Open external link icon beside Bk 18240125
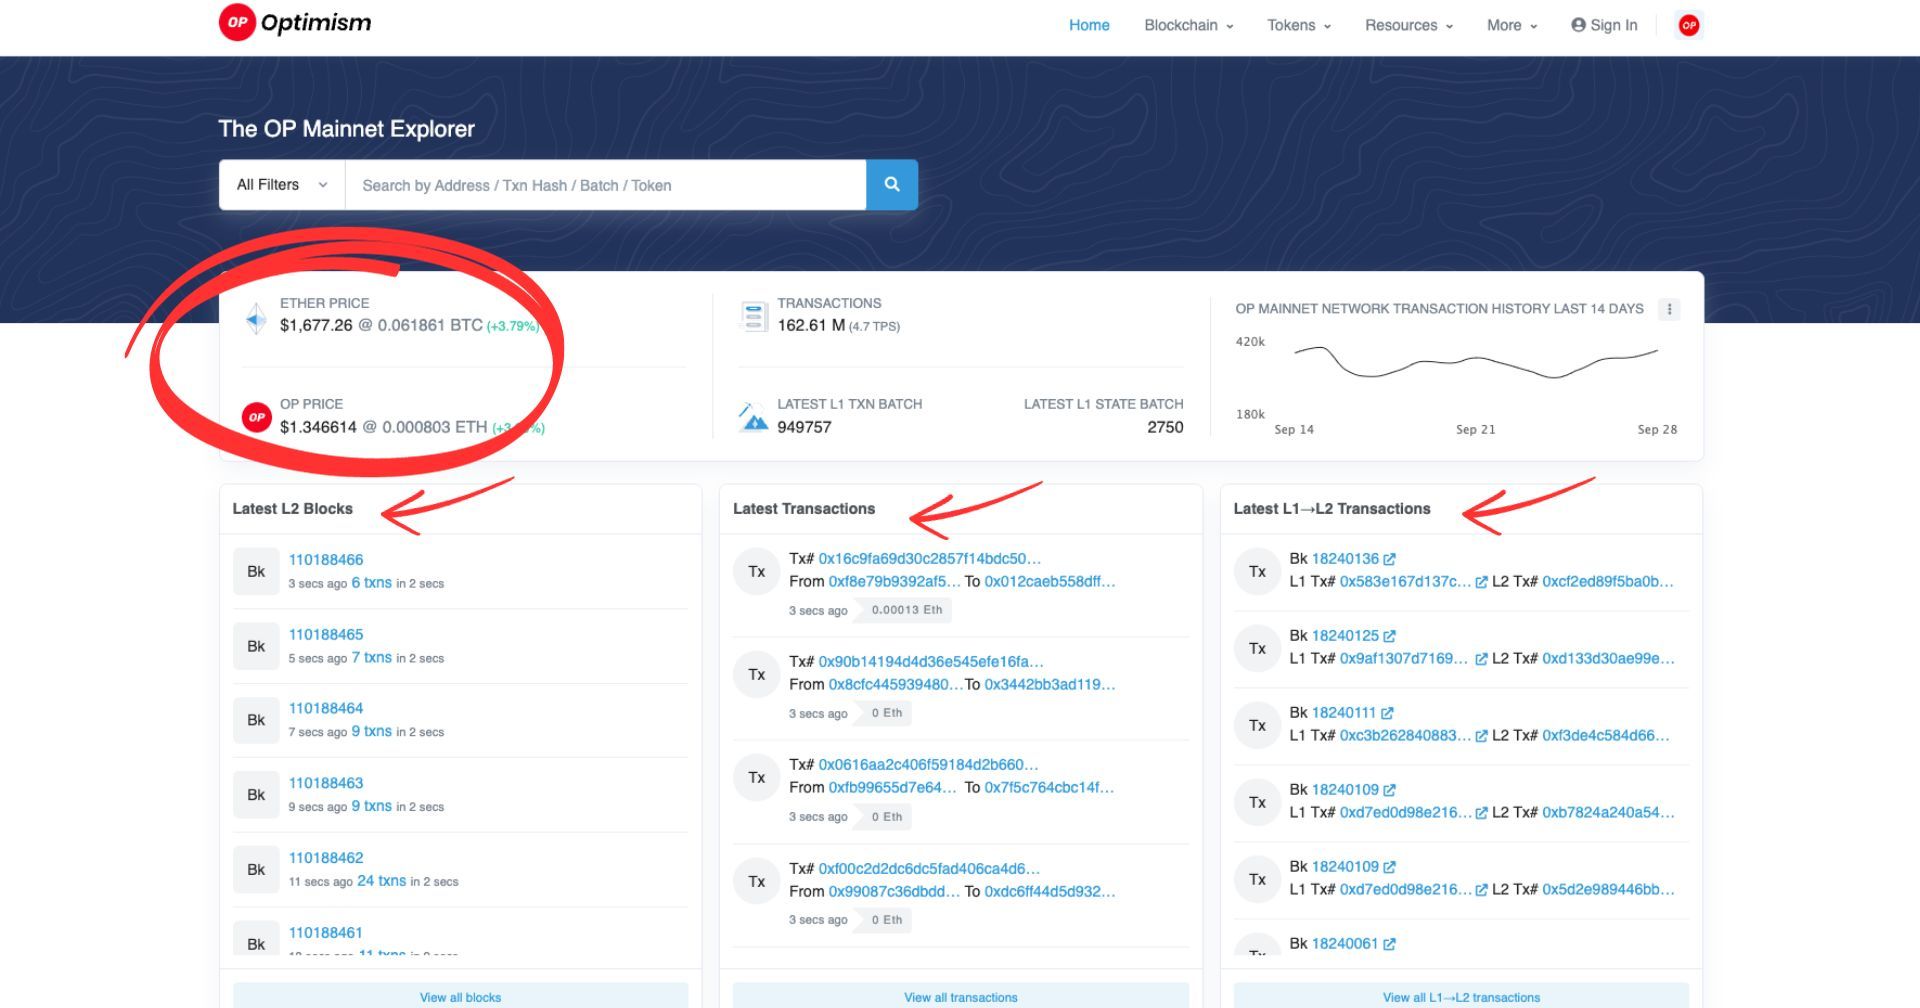The height and width of the screenshot is (1008, 1920). click(x=1389, y=636)
